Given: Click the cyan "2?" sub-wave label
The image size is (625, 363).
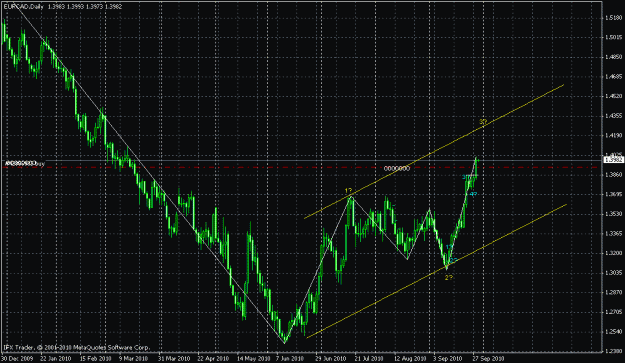Looking at the screenshot, I should [454, 260].
